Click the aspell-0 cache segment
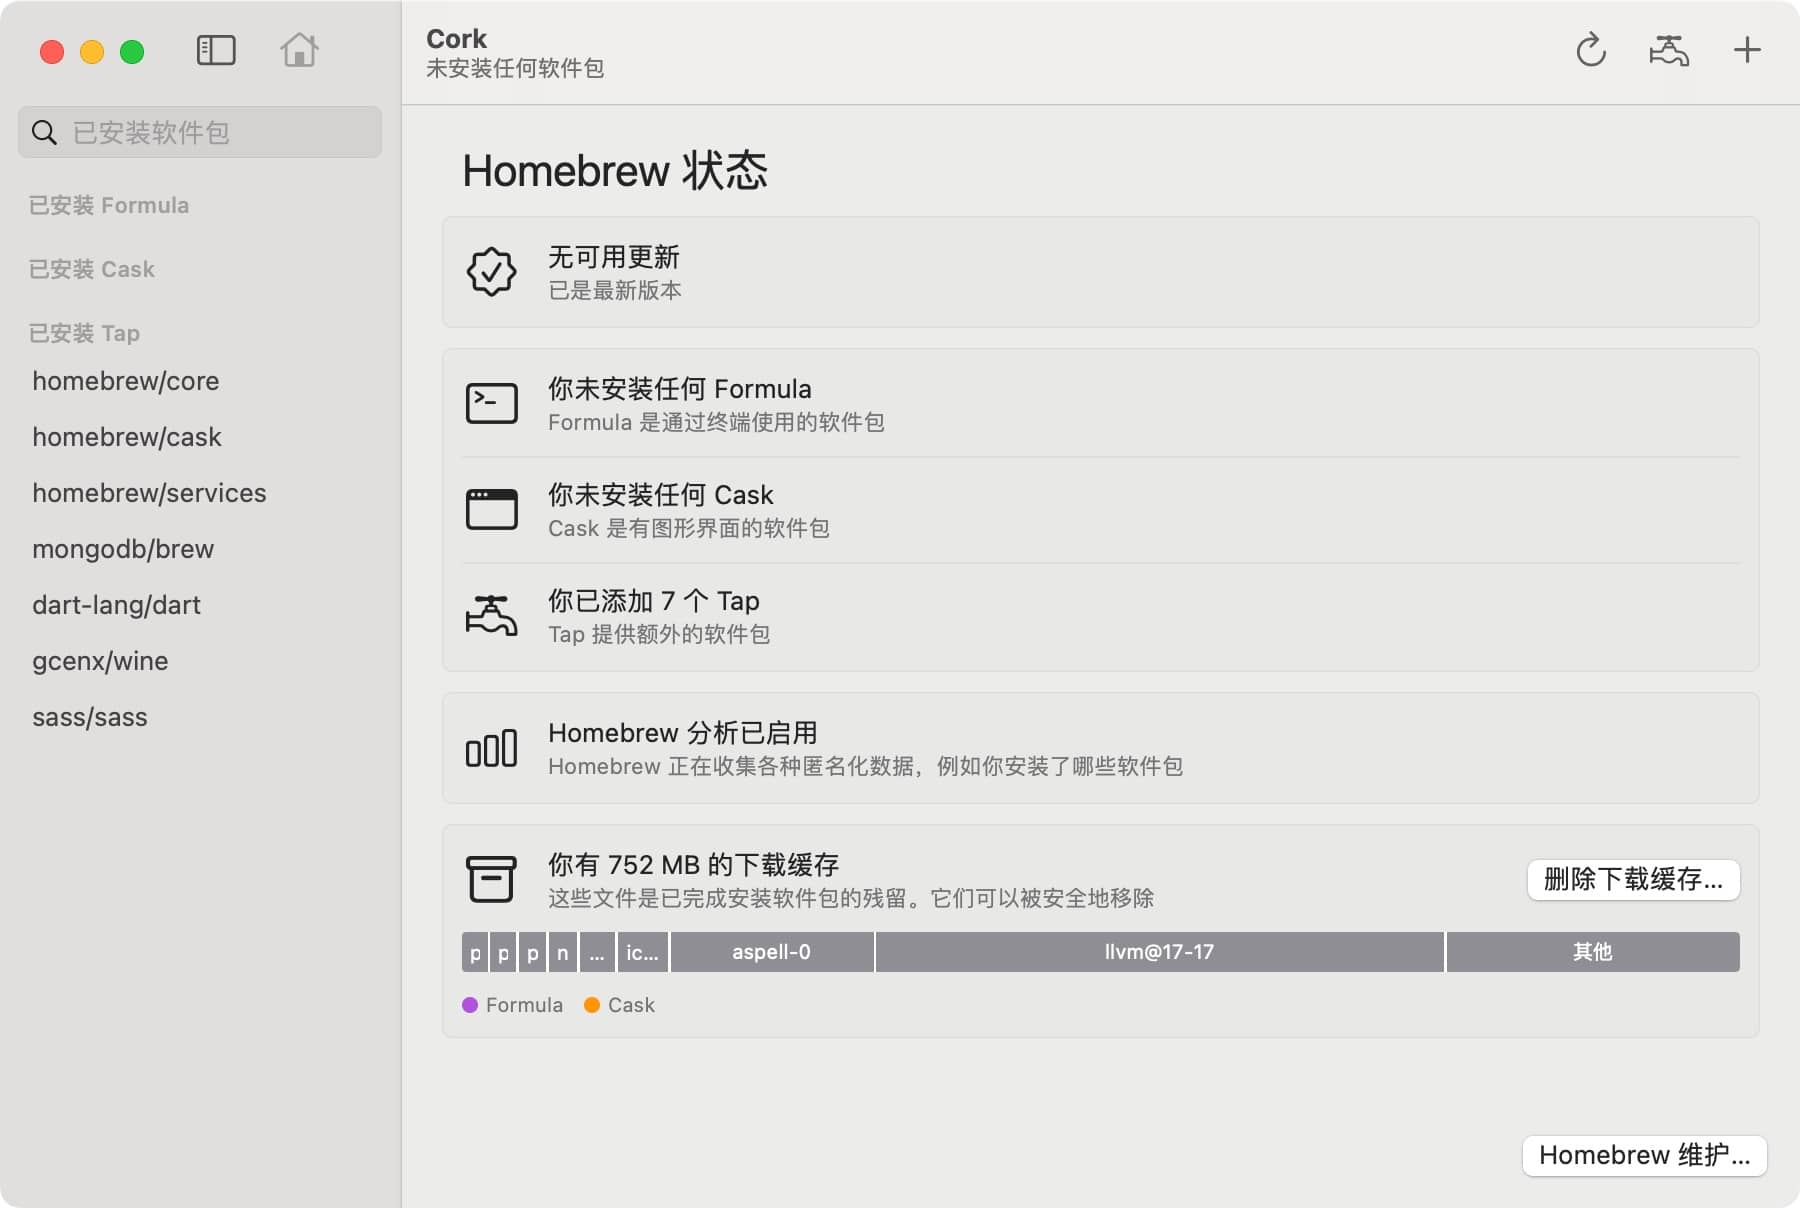Image resolution: width=1800 pixels, height=1208 pixels. (772, 952)
